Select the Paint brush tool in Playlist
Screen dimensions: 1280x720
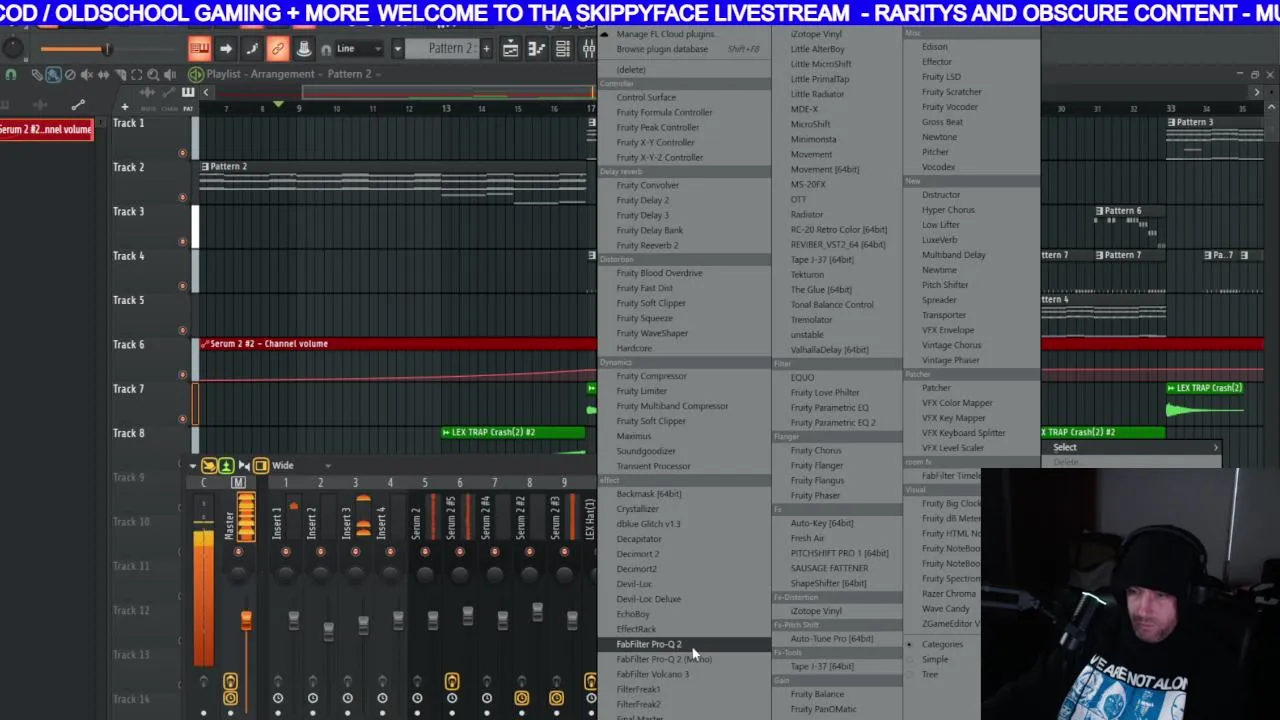click(53, 74)
